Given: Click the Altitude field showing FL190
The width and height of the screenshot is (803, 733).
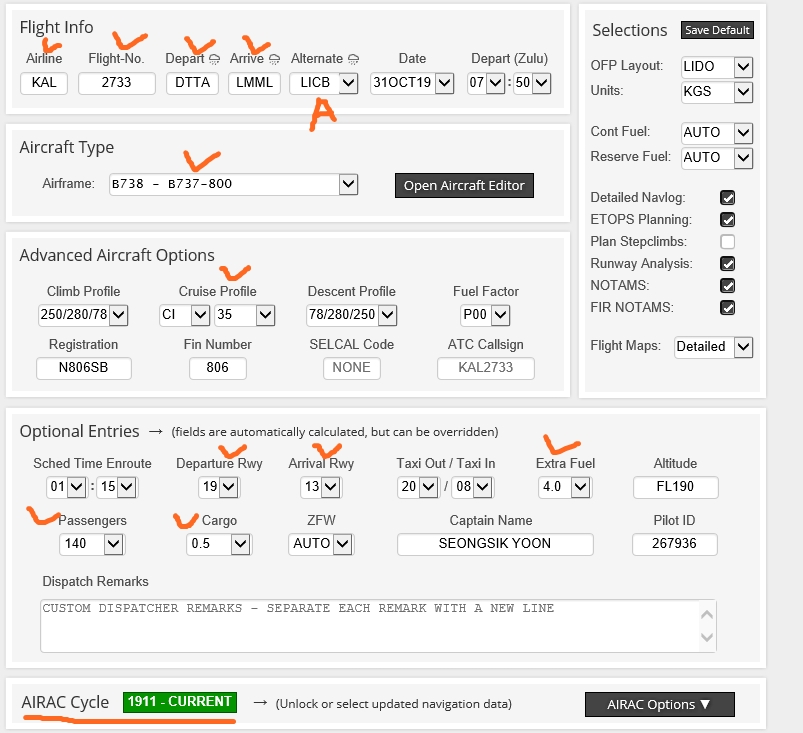Looking at the screenshot, I should click(x=675, y=487).
